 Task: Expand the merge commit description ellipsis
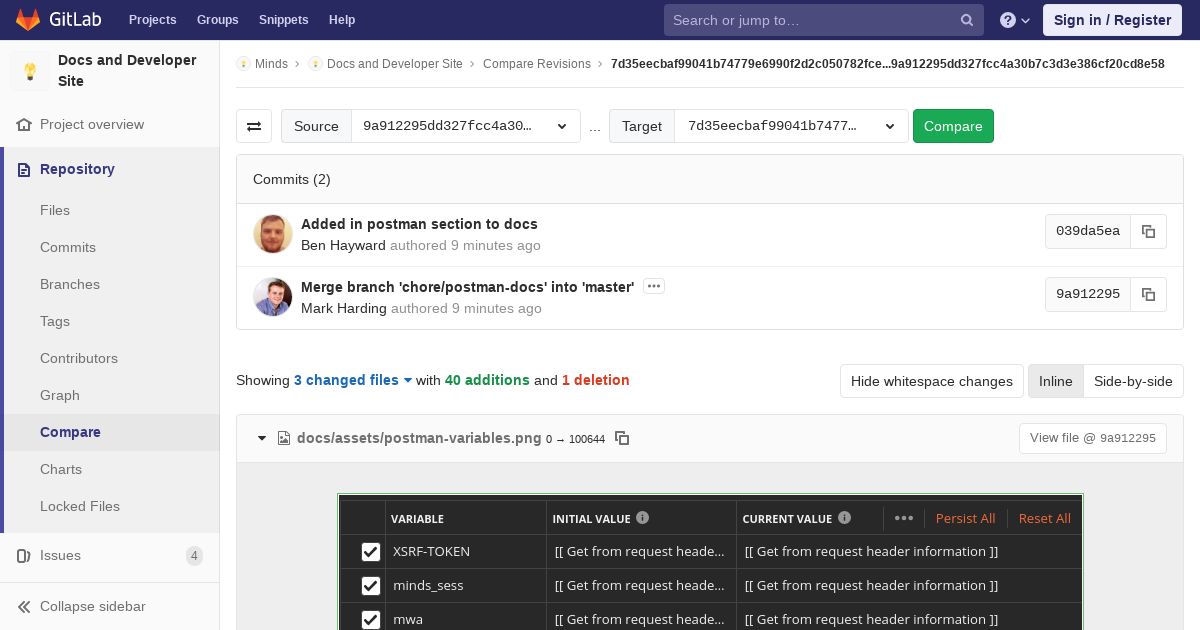pyautogui.click(x=654, y=286)
